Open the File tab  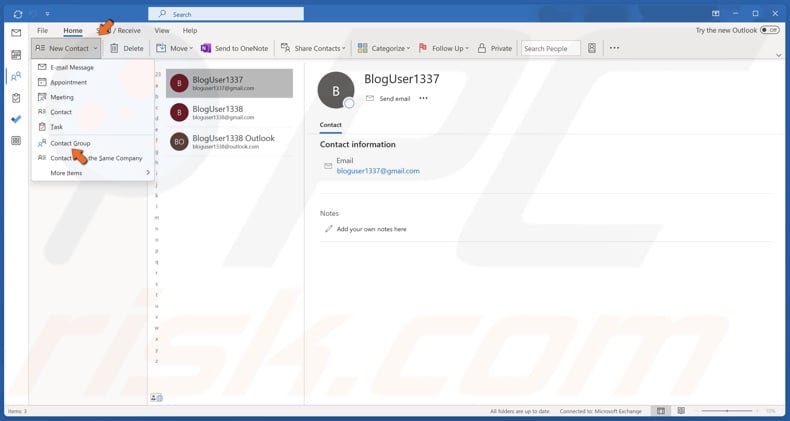click(42, 31)
